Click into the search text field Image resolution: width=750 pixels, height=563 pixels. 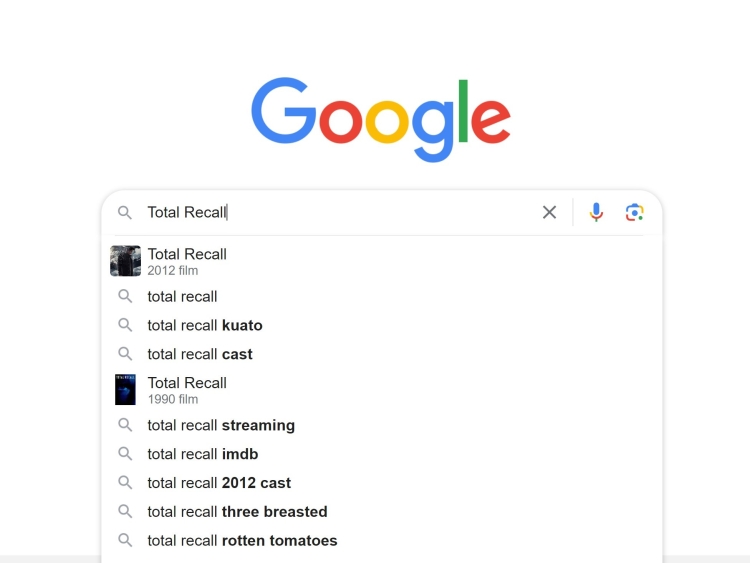[x=340, y=212]
